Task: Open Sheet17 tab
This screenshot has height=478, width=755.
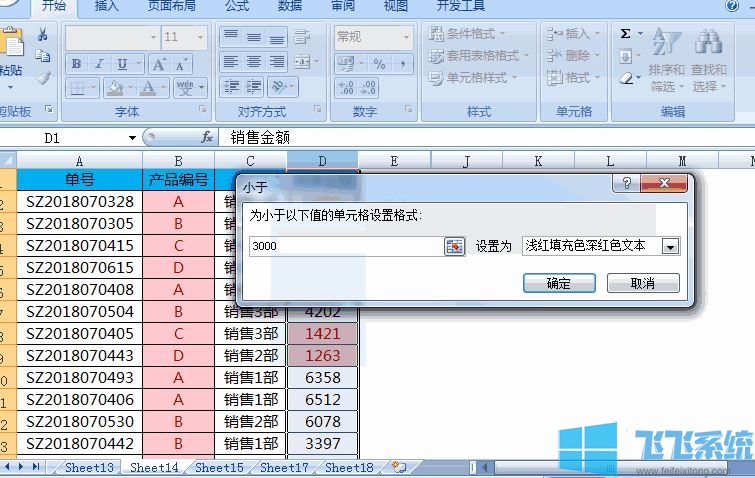Action: coord(284,467)
